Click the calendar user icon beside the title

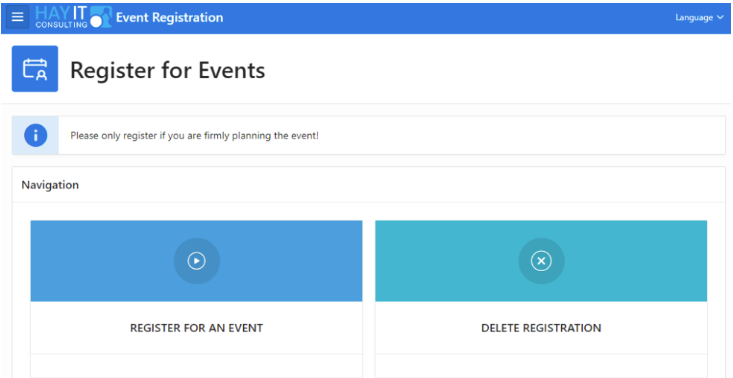click(x=35, y=69)
